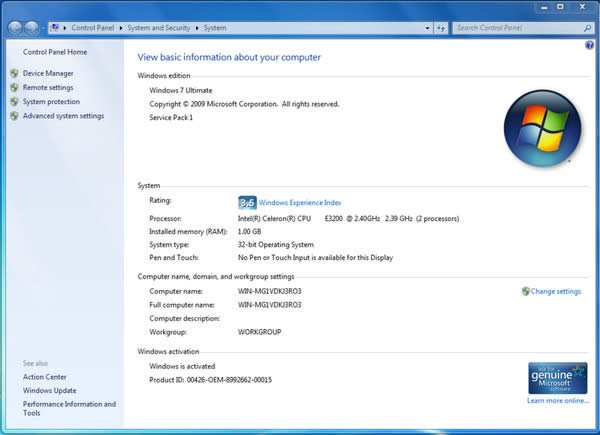Expand the arrow after System and Security breadcrumb

point(199,28)
